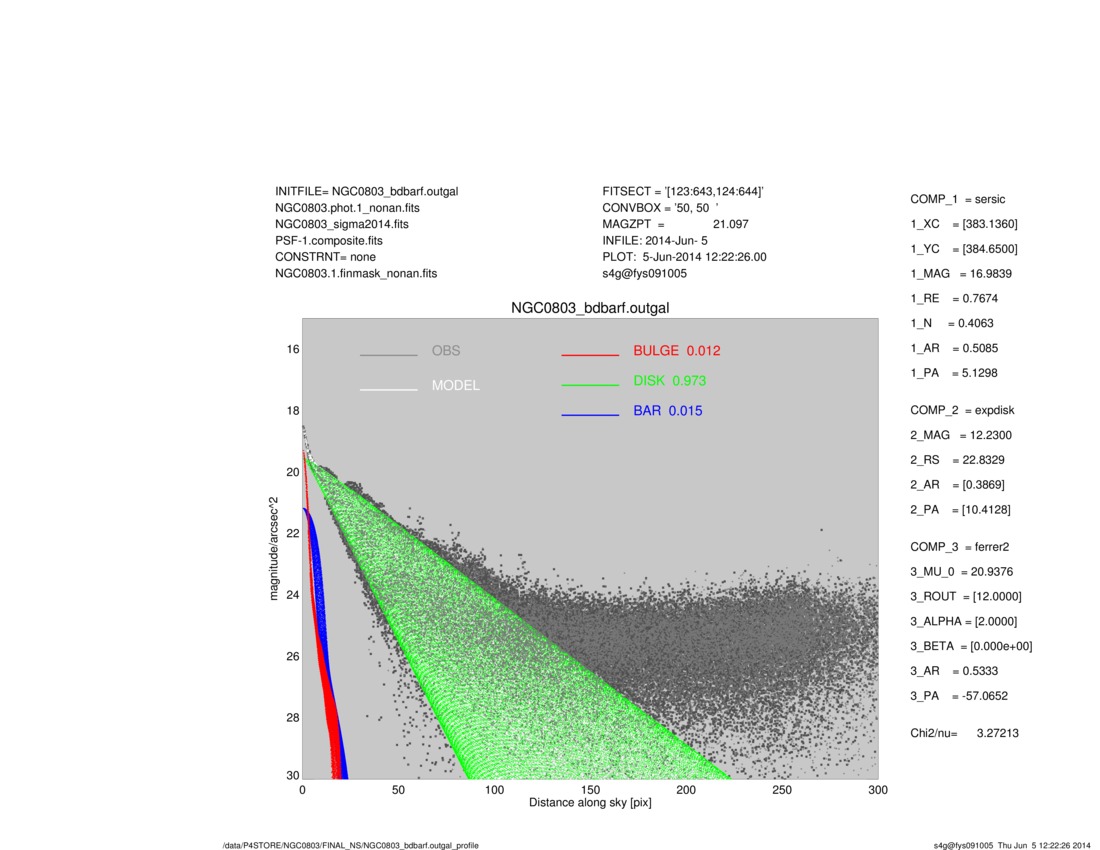
Task: Click the x-axis label Distance along sky
Action: 590,803
